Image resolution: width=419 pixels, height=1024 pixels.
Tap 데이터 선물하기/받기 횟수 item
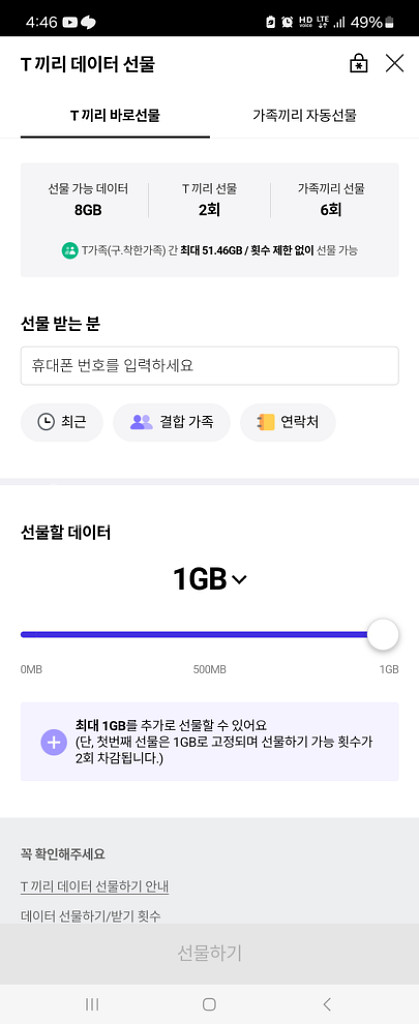[91, 916]
